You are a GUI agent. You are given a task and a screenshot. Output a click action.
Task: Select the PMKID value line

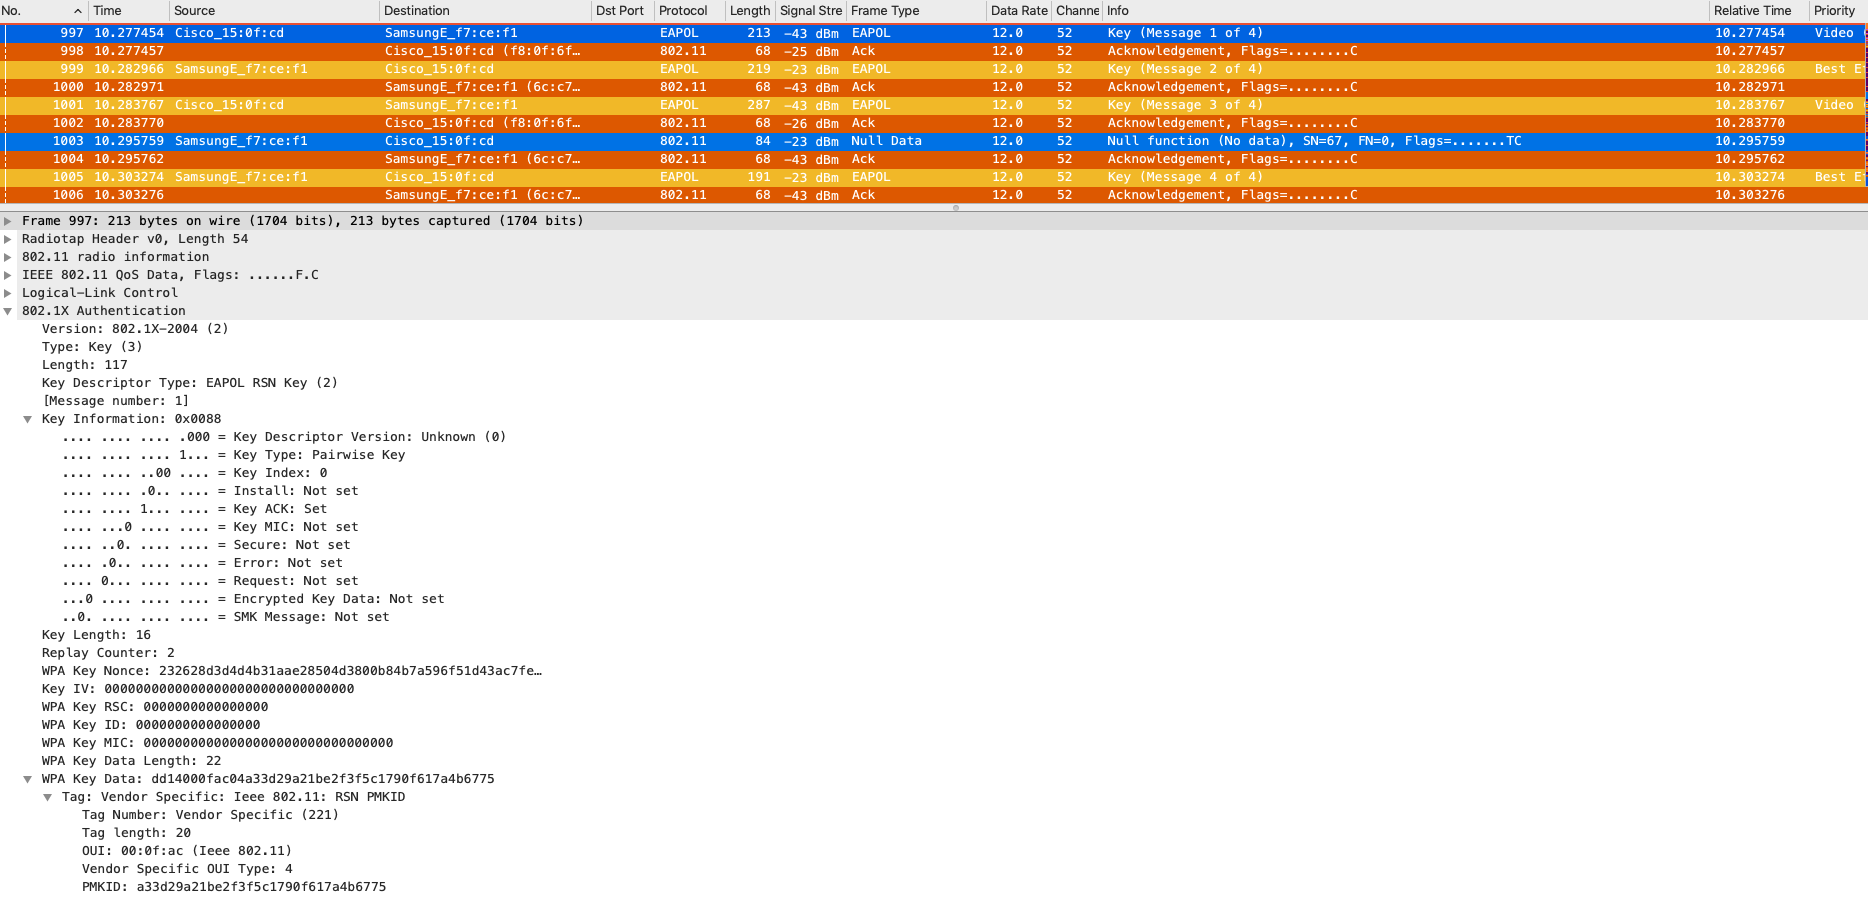[234, 887]
